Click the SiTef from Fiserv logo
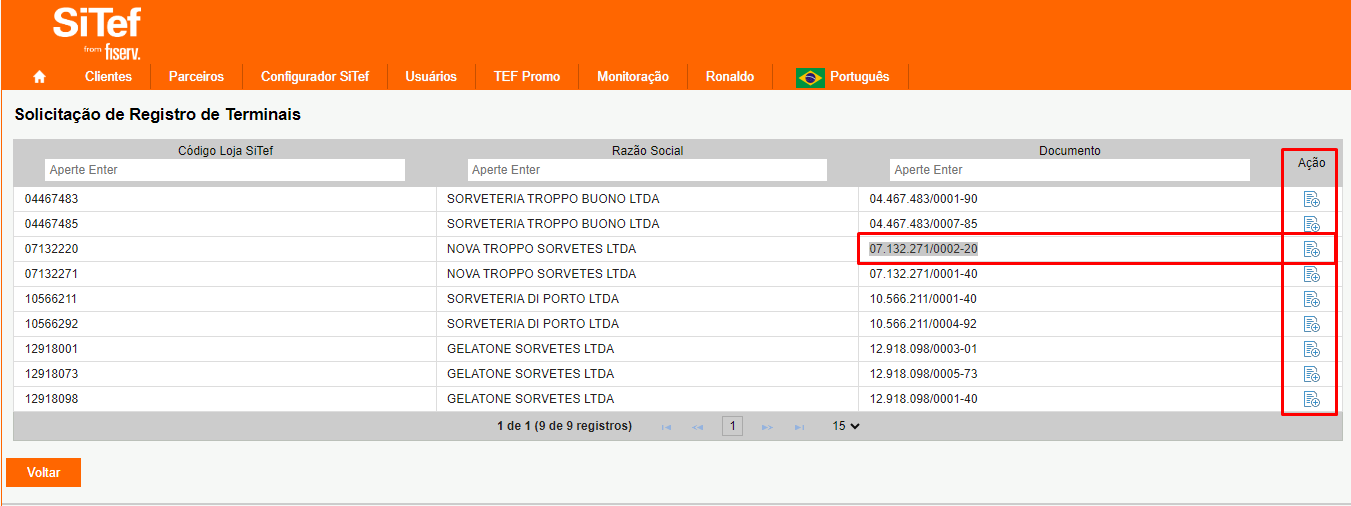 [x=97, y=32]
